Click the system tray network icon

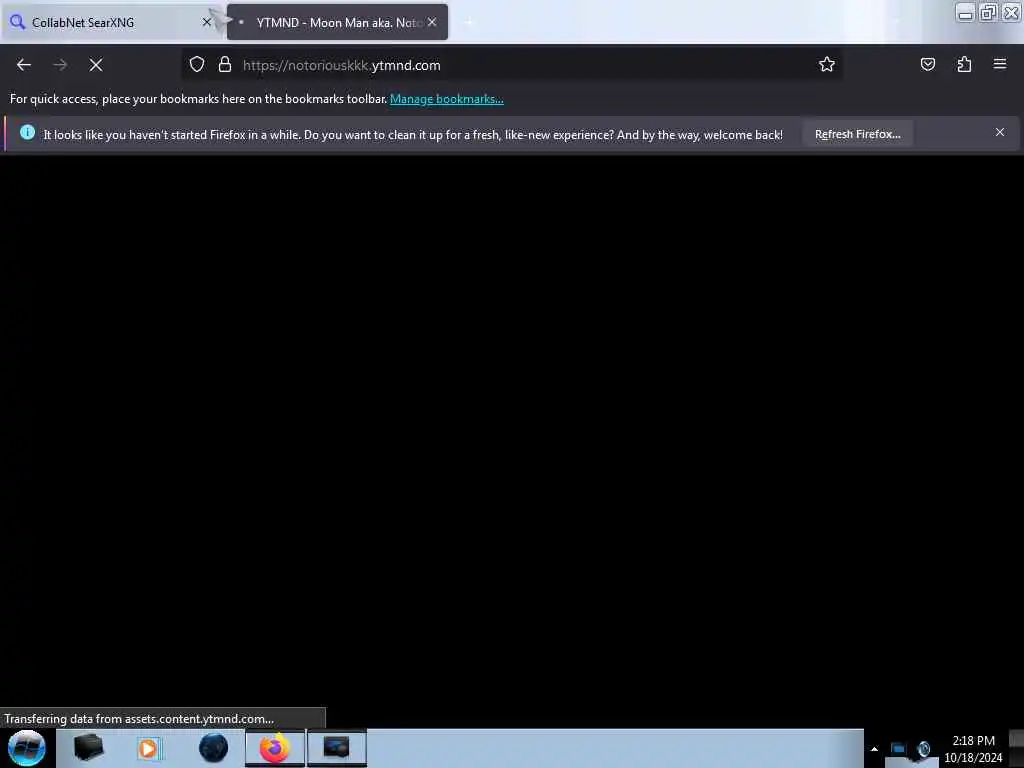point(898,749)
